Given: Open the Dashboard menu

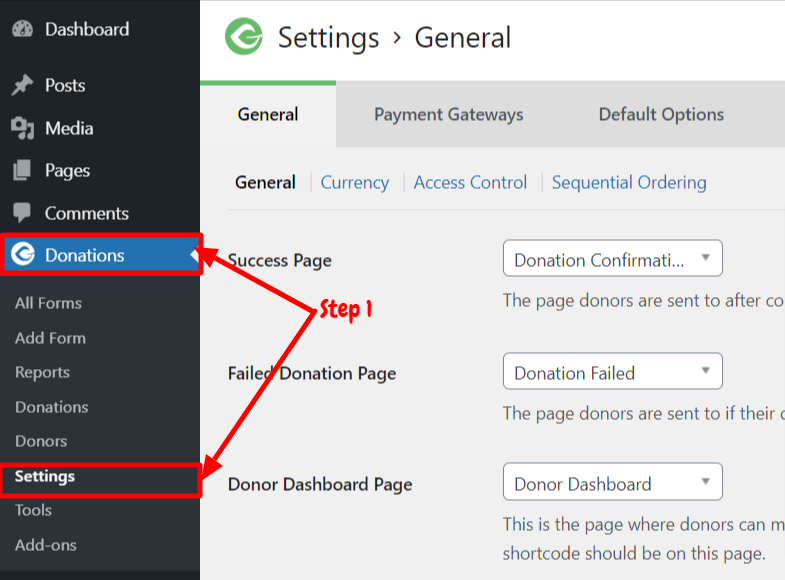Looking at the screenshot, I should (x=87, y=29).
